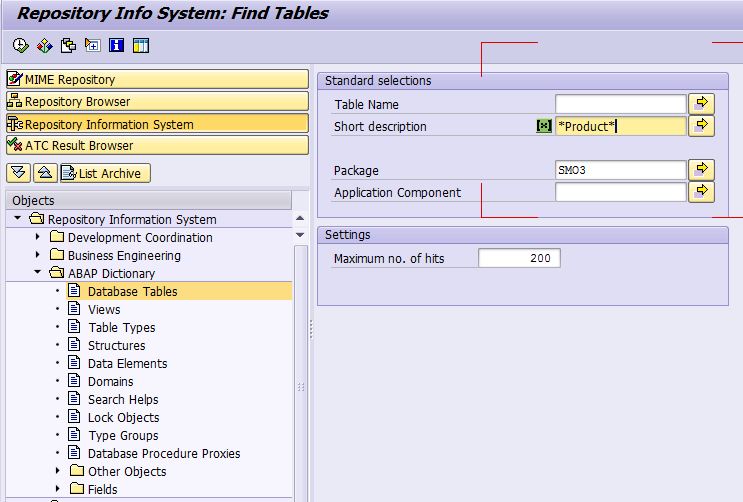The width and height of the screenshot is (743, 502).
Task: Click the Views document icon
Action: pyautogui.click(x=74, y=308)
